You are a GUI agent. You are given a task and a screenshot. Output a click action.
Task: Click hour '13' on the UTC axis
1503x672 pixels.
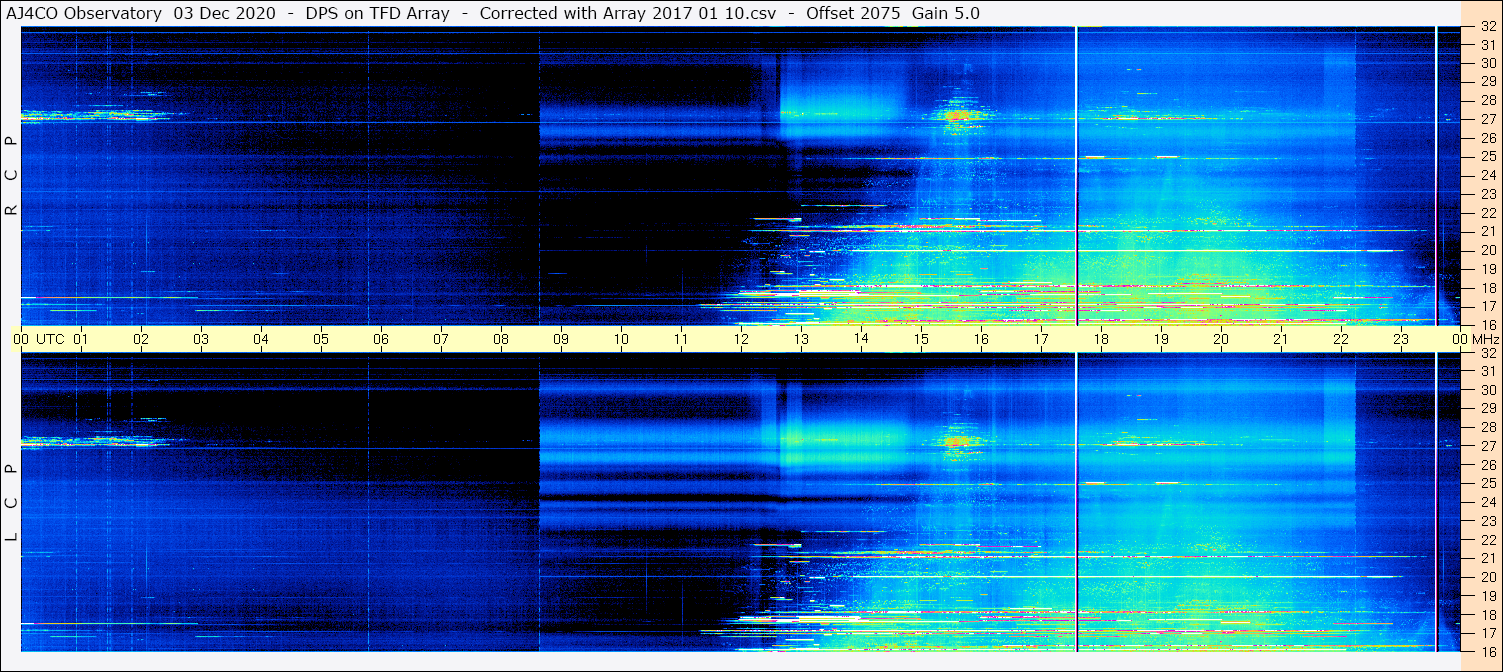point(801,339)
